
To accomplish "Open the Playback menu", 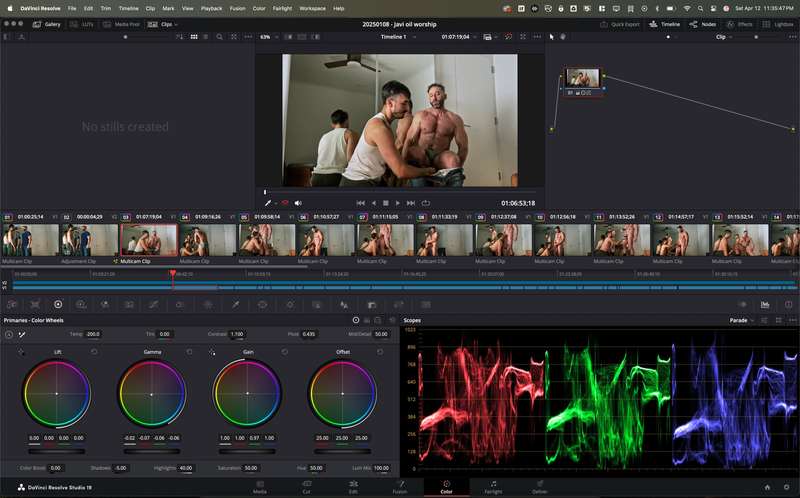I will 211,9.
